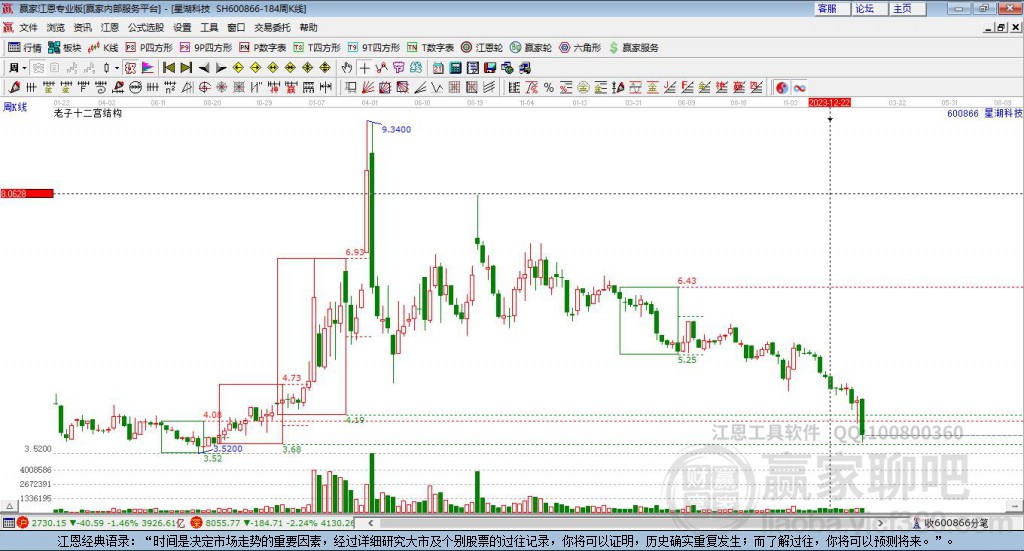Open the 窗口 menu
This screenshot has width=1024, height=551.
pyautogui.click(x=236, y=27)
